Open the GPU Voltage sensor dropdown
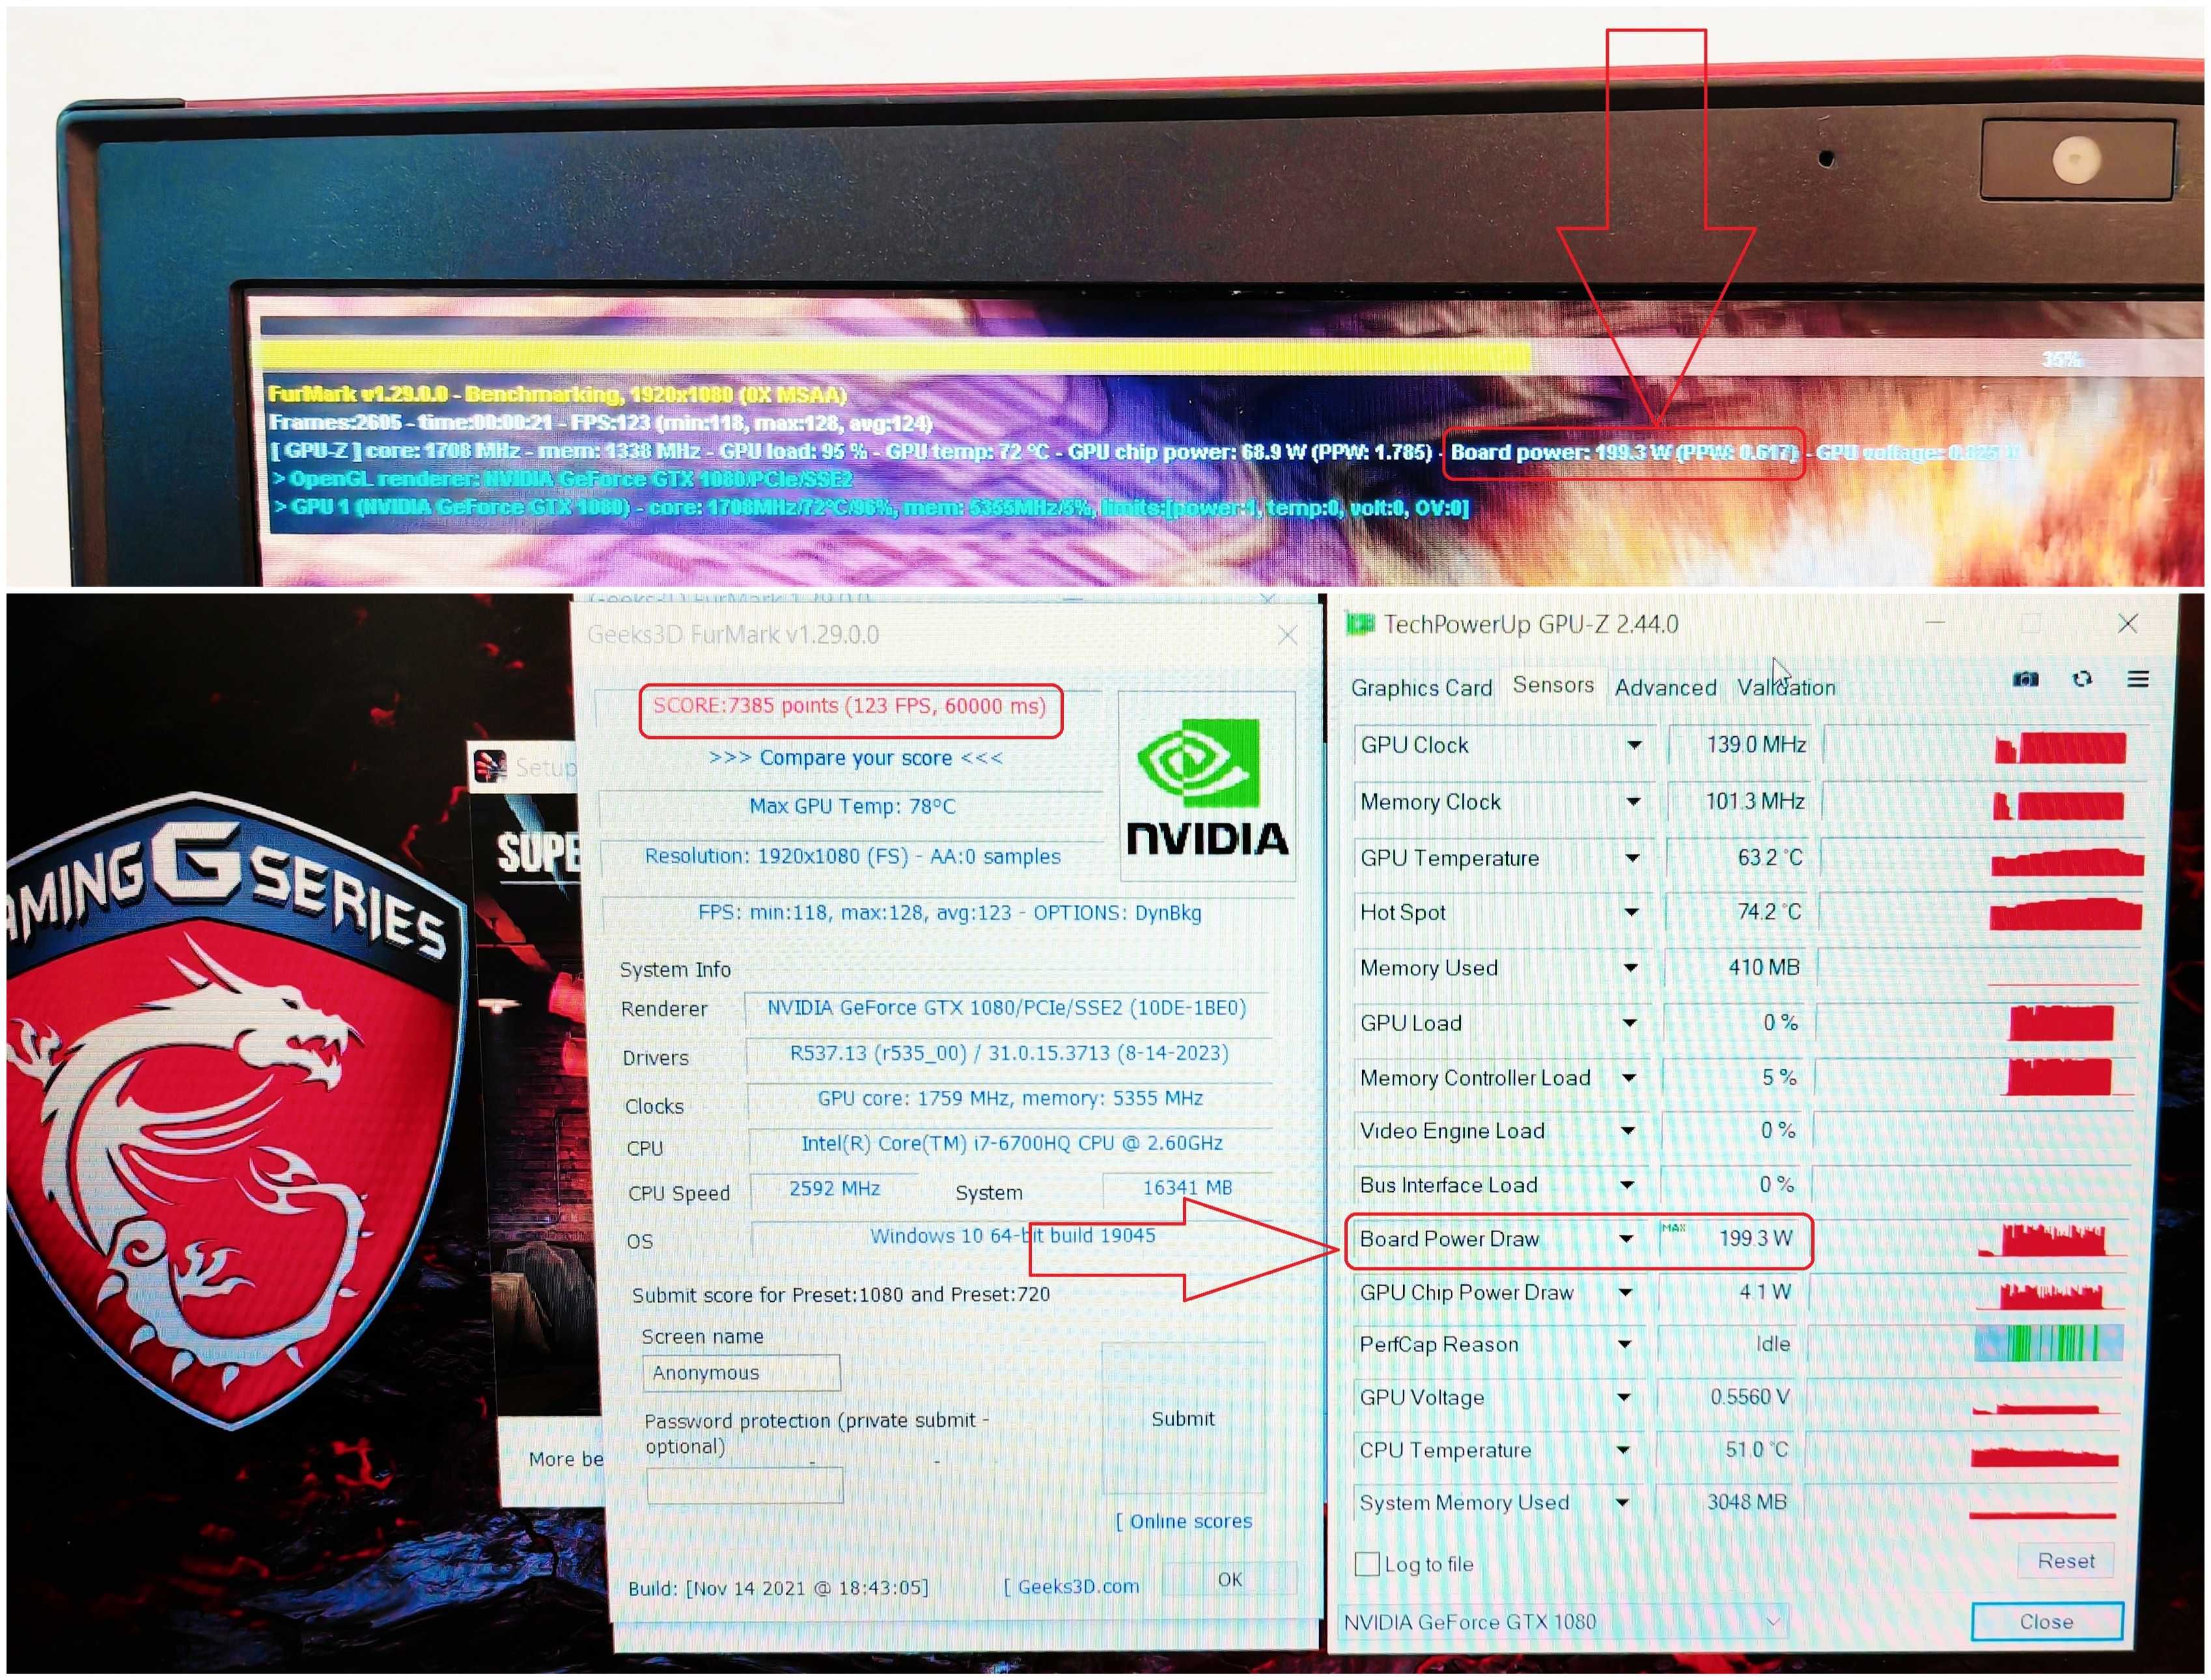This screenshot has height=1680, width=2211. 1624,1398
